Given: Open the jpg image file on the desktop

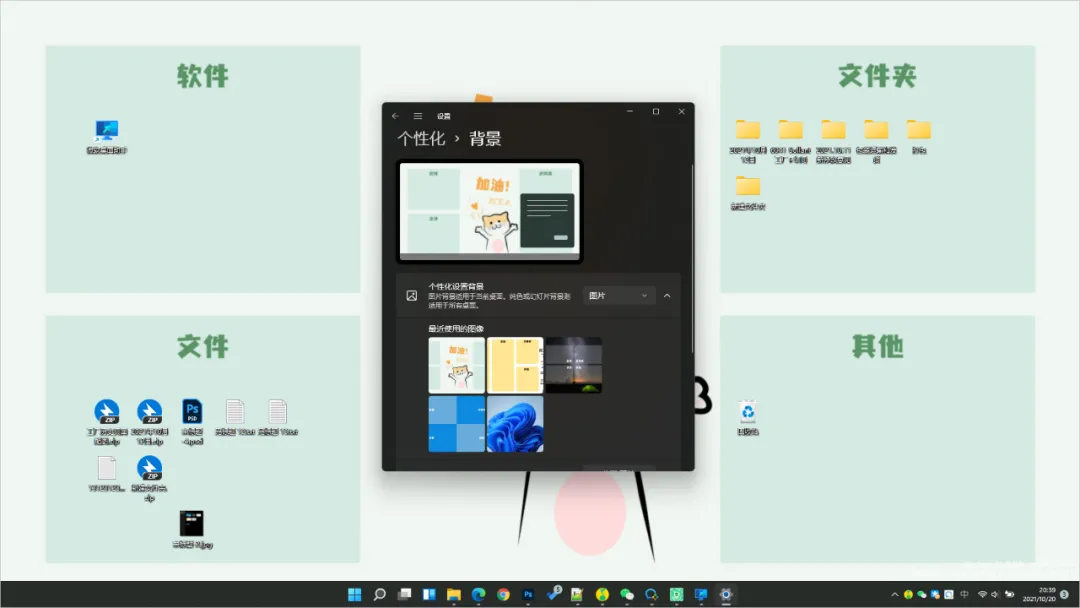Looking at the screenshot, I should [x=192, y=522].
